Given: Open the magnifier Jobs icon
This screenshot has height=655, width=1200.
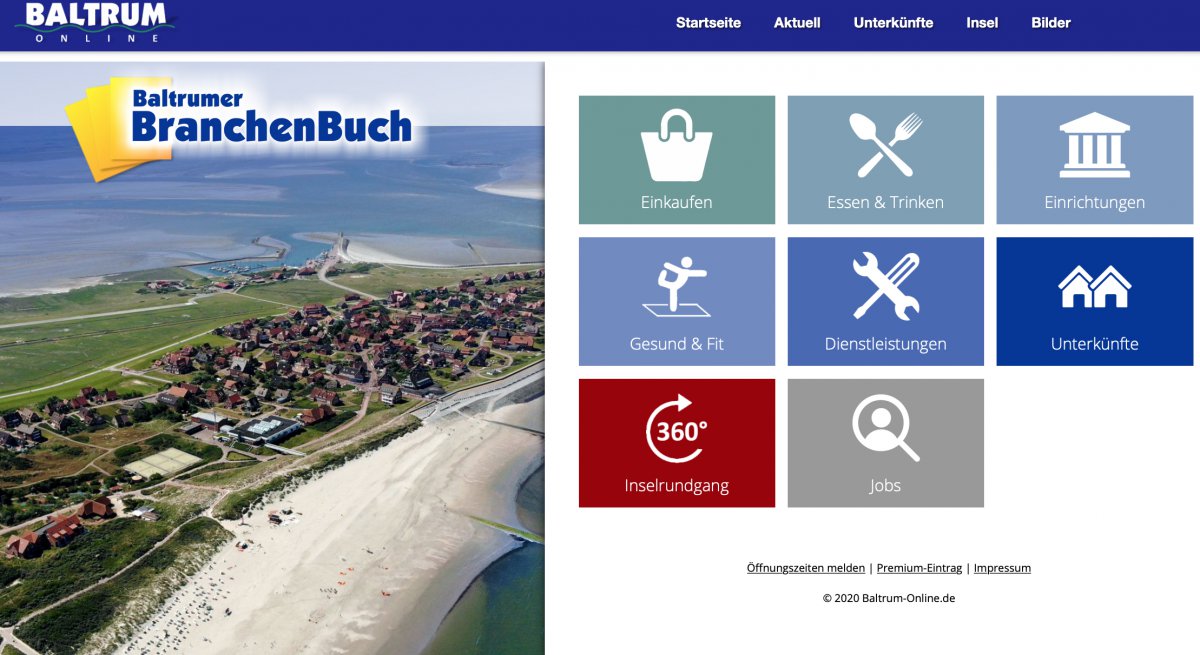Looking at the screenshot, I should (885, 429).
